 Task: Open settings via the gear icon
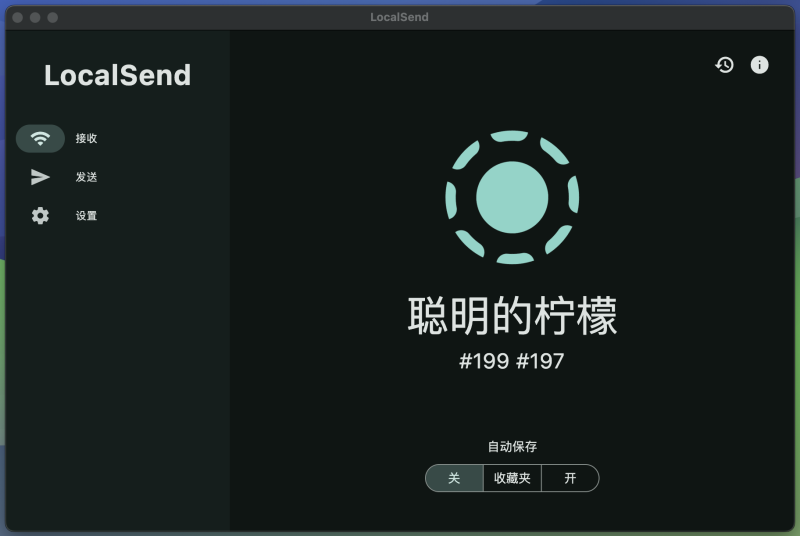pyautogui.click(x=40, y=216)
